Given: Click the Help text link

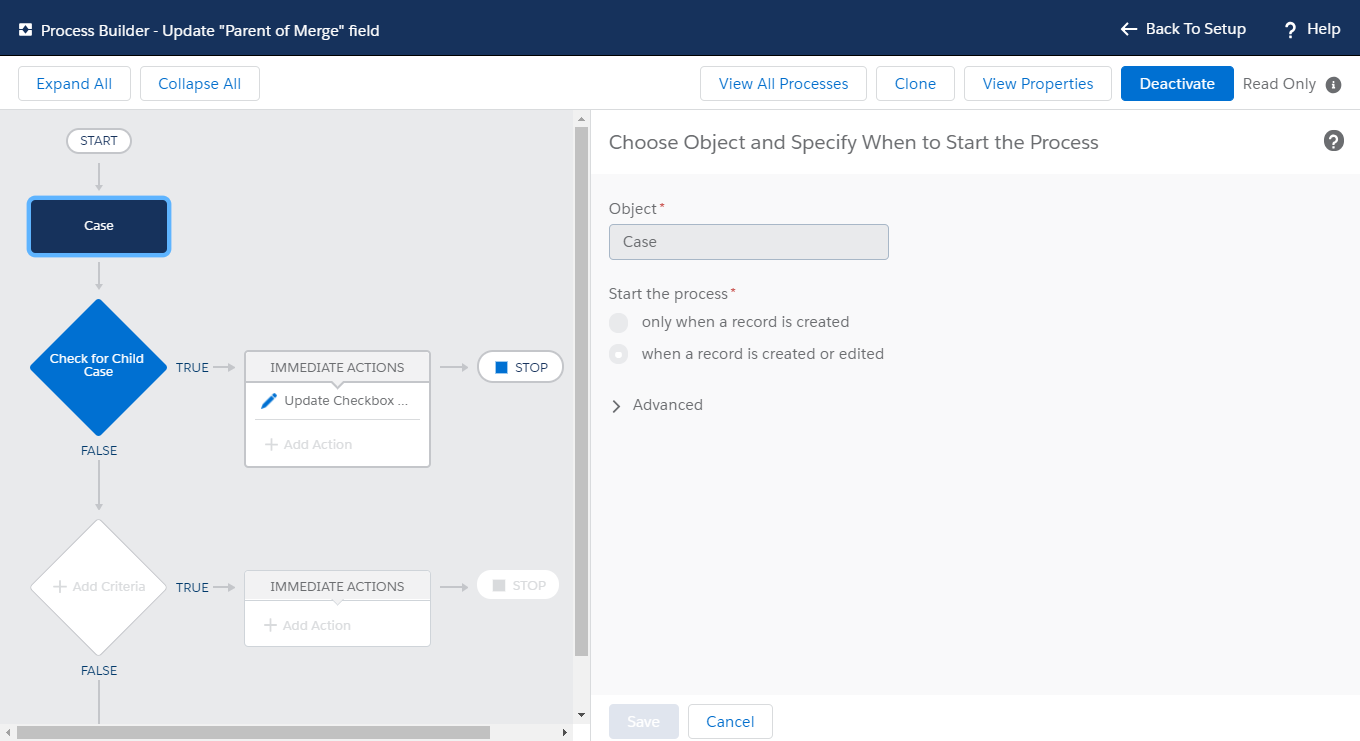Looking at the screenshot, I should click(x=1324, y=29).
